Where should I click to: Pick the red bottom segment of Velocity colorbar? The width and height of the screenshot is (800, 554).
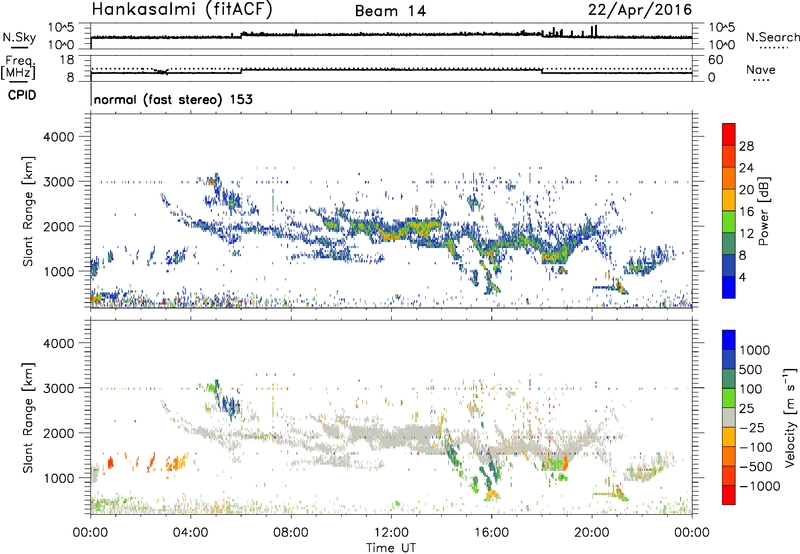729,495
